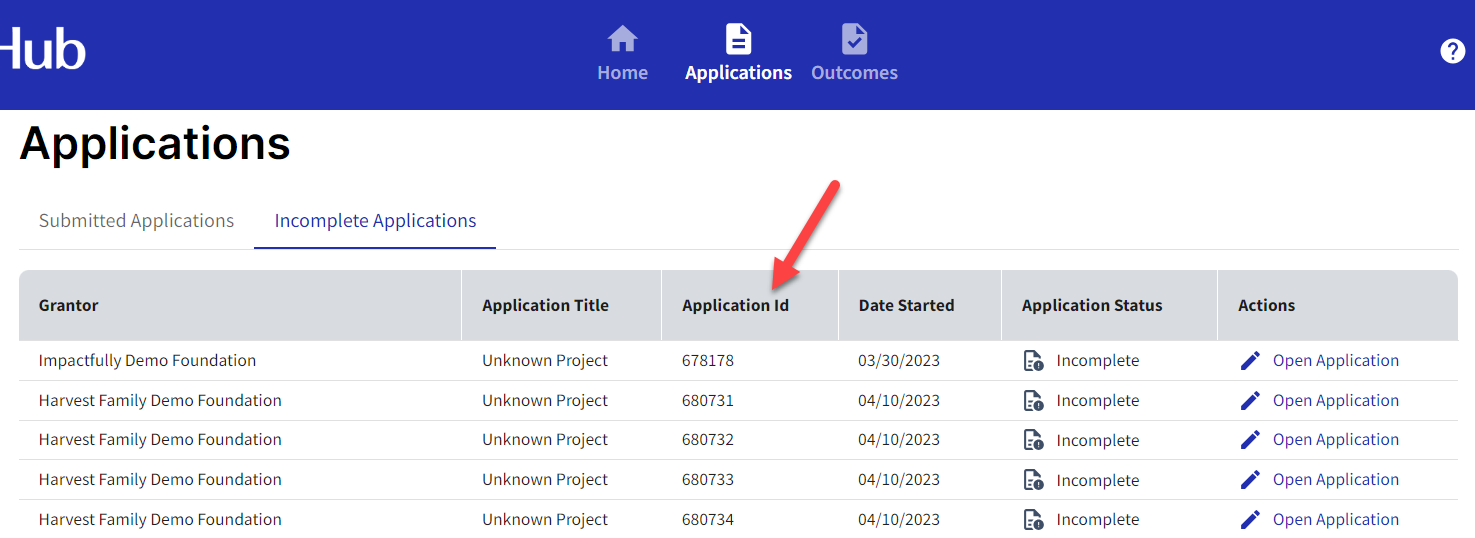Click the Grantor column header
Screen dimensions: 1475x538
69,305
